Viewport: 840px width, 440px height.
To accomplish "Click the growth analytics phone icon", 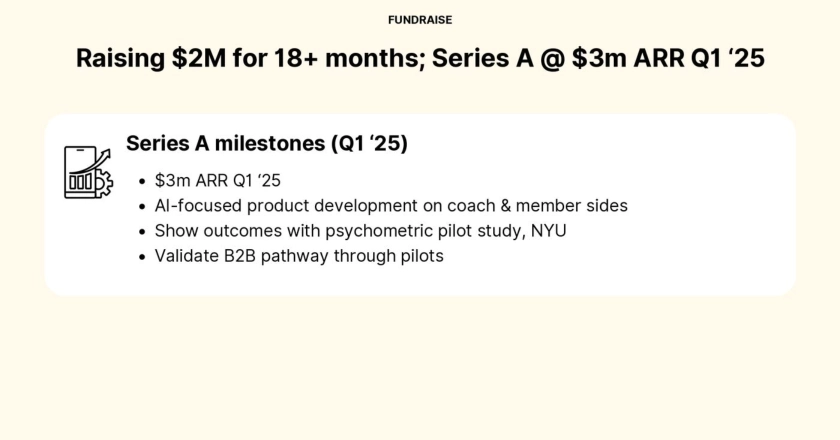I will 87,172.
